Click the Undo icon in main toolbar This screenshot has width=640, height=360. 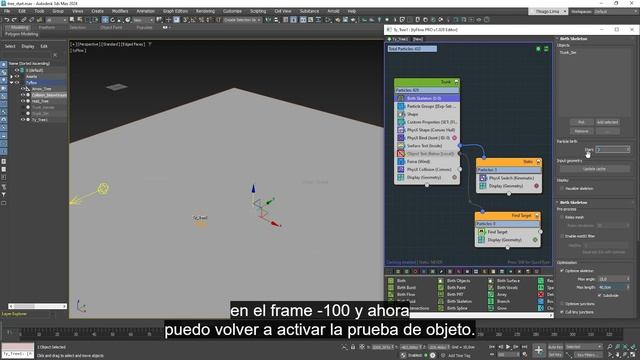7,20
